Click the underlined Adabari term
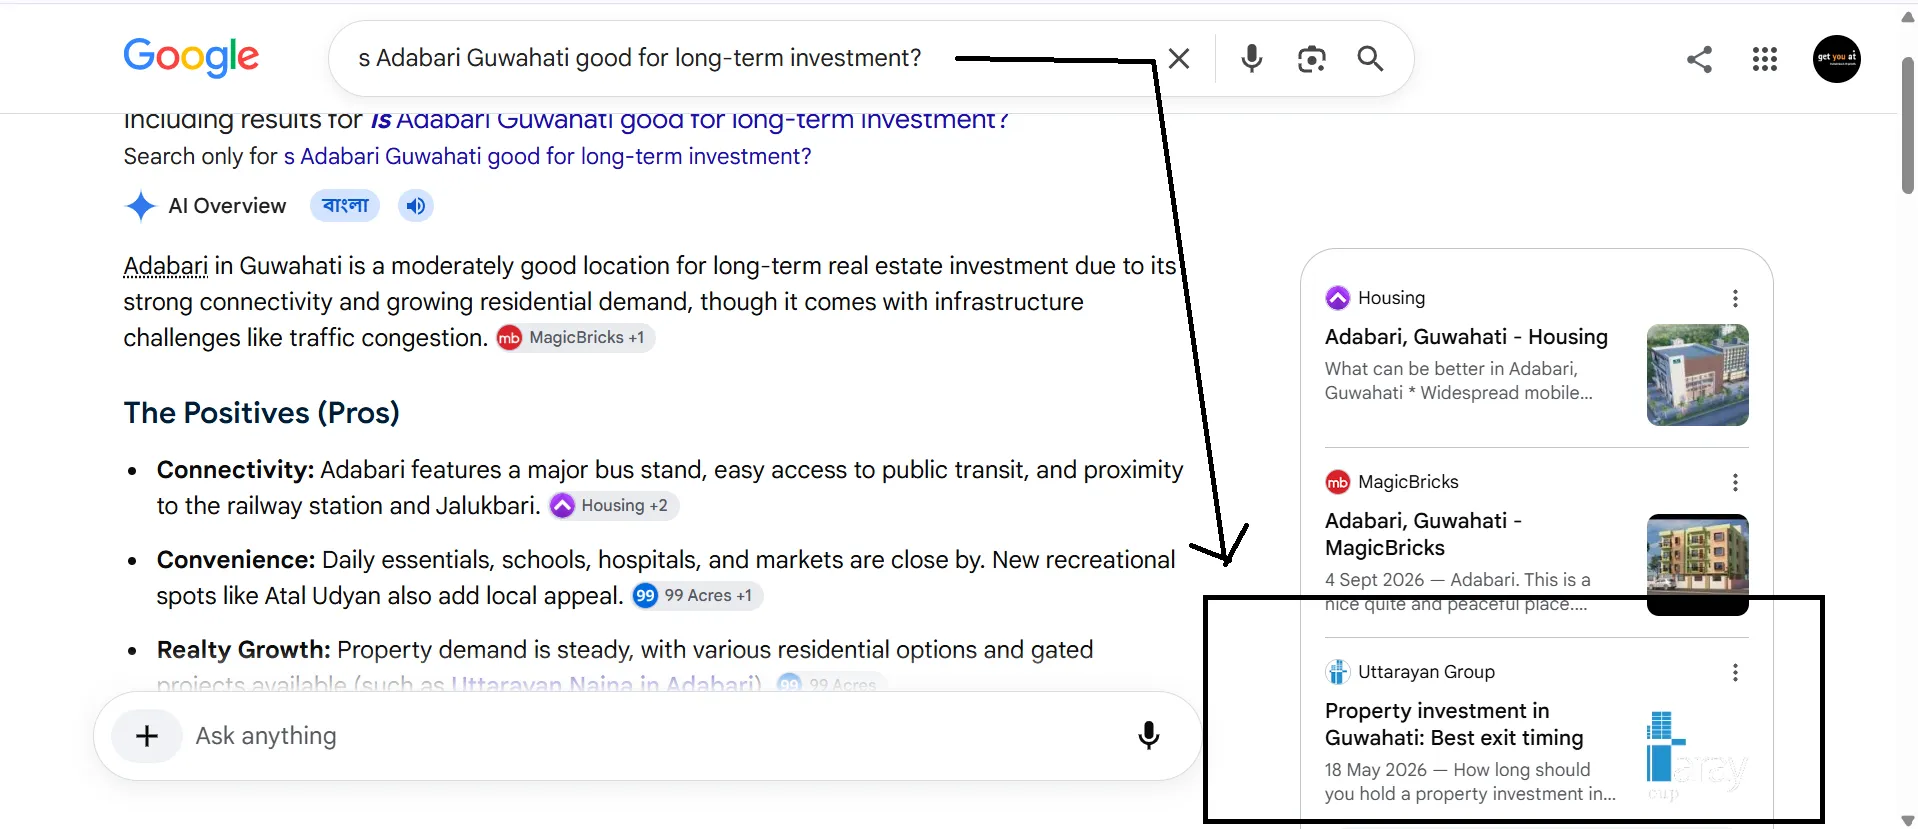This screenshot has width=1918, height=829. [166, 266]
